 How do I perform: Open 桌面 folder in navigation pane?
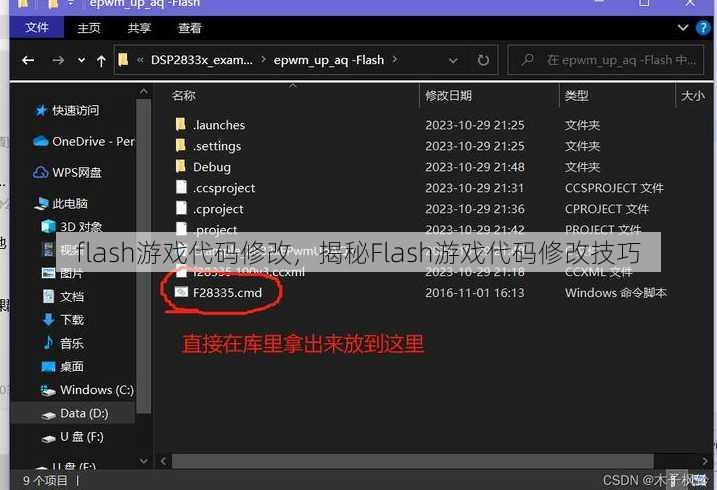click(x=71, y=367)
